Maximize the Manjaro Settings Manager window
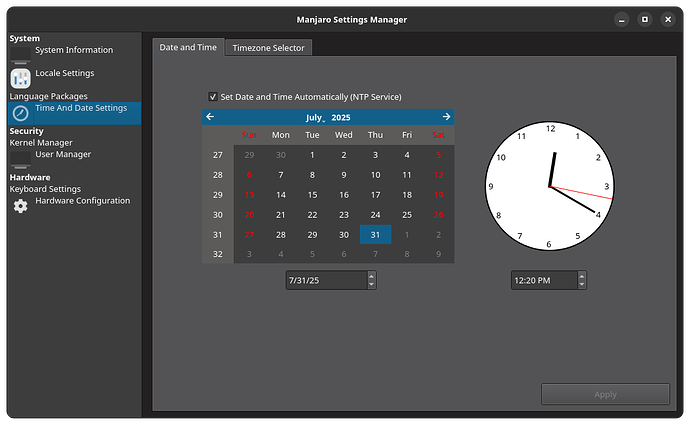The image size is (690, 424). (x=645, y=19)
